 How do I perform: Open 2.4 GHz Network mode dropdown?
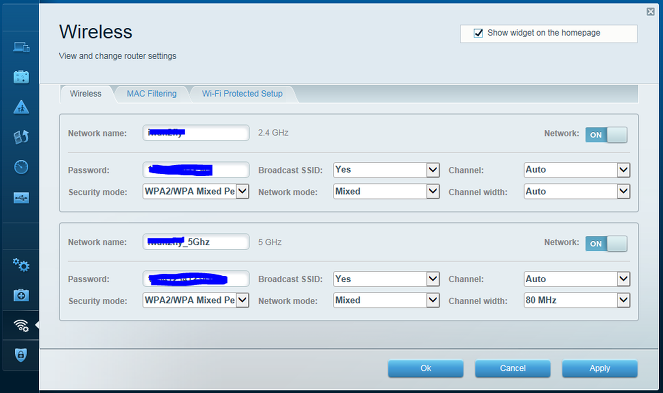point(386,192)
